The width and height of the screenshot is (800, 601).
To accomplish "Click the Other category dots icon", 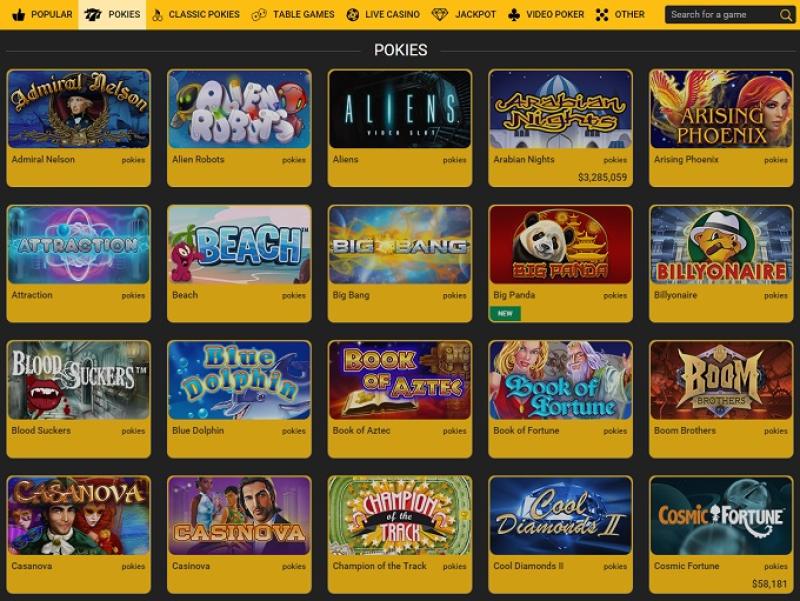I will click(x=602, y=15).
